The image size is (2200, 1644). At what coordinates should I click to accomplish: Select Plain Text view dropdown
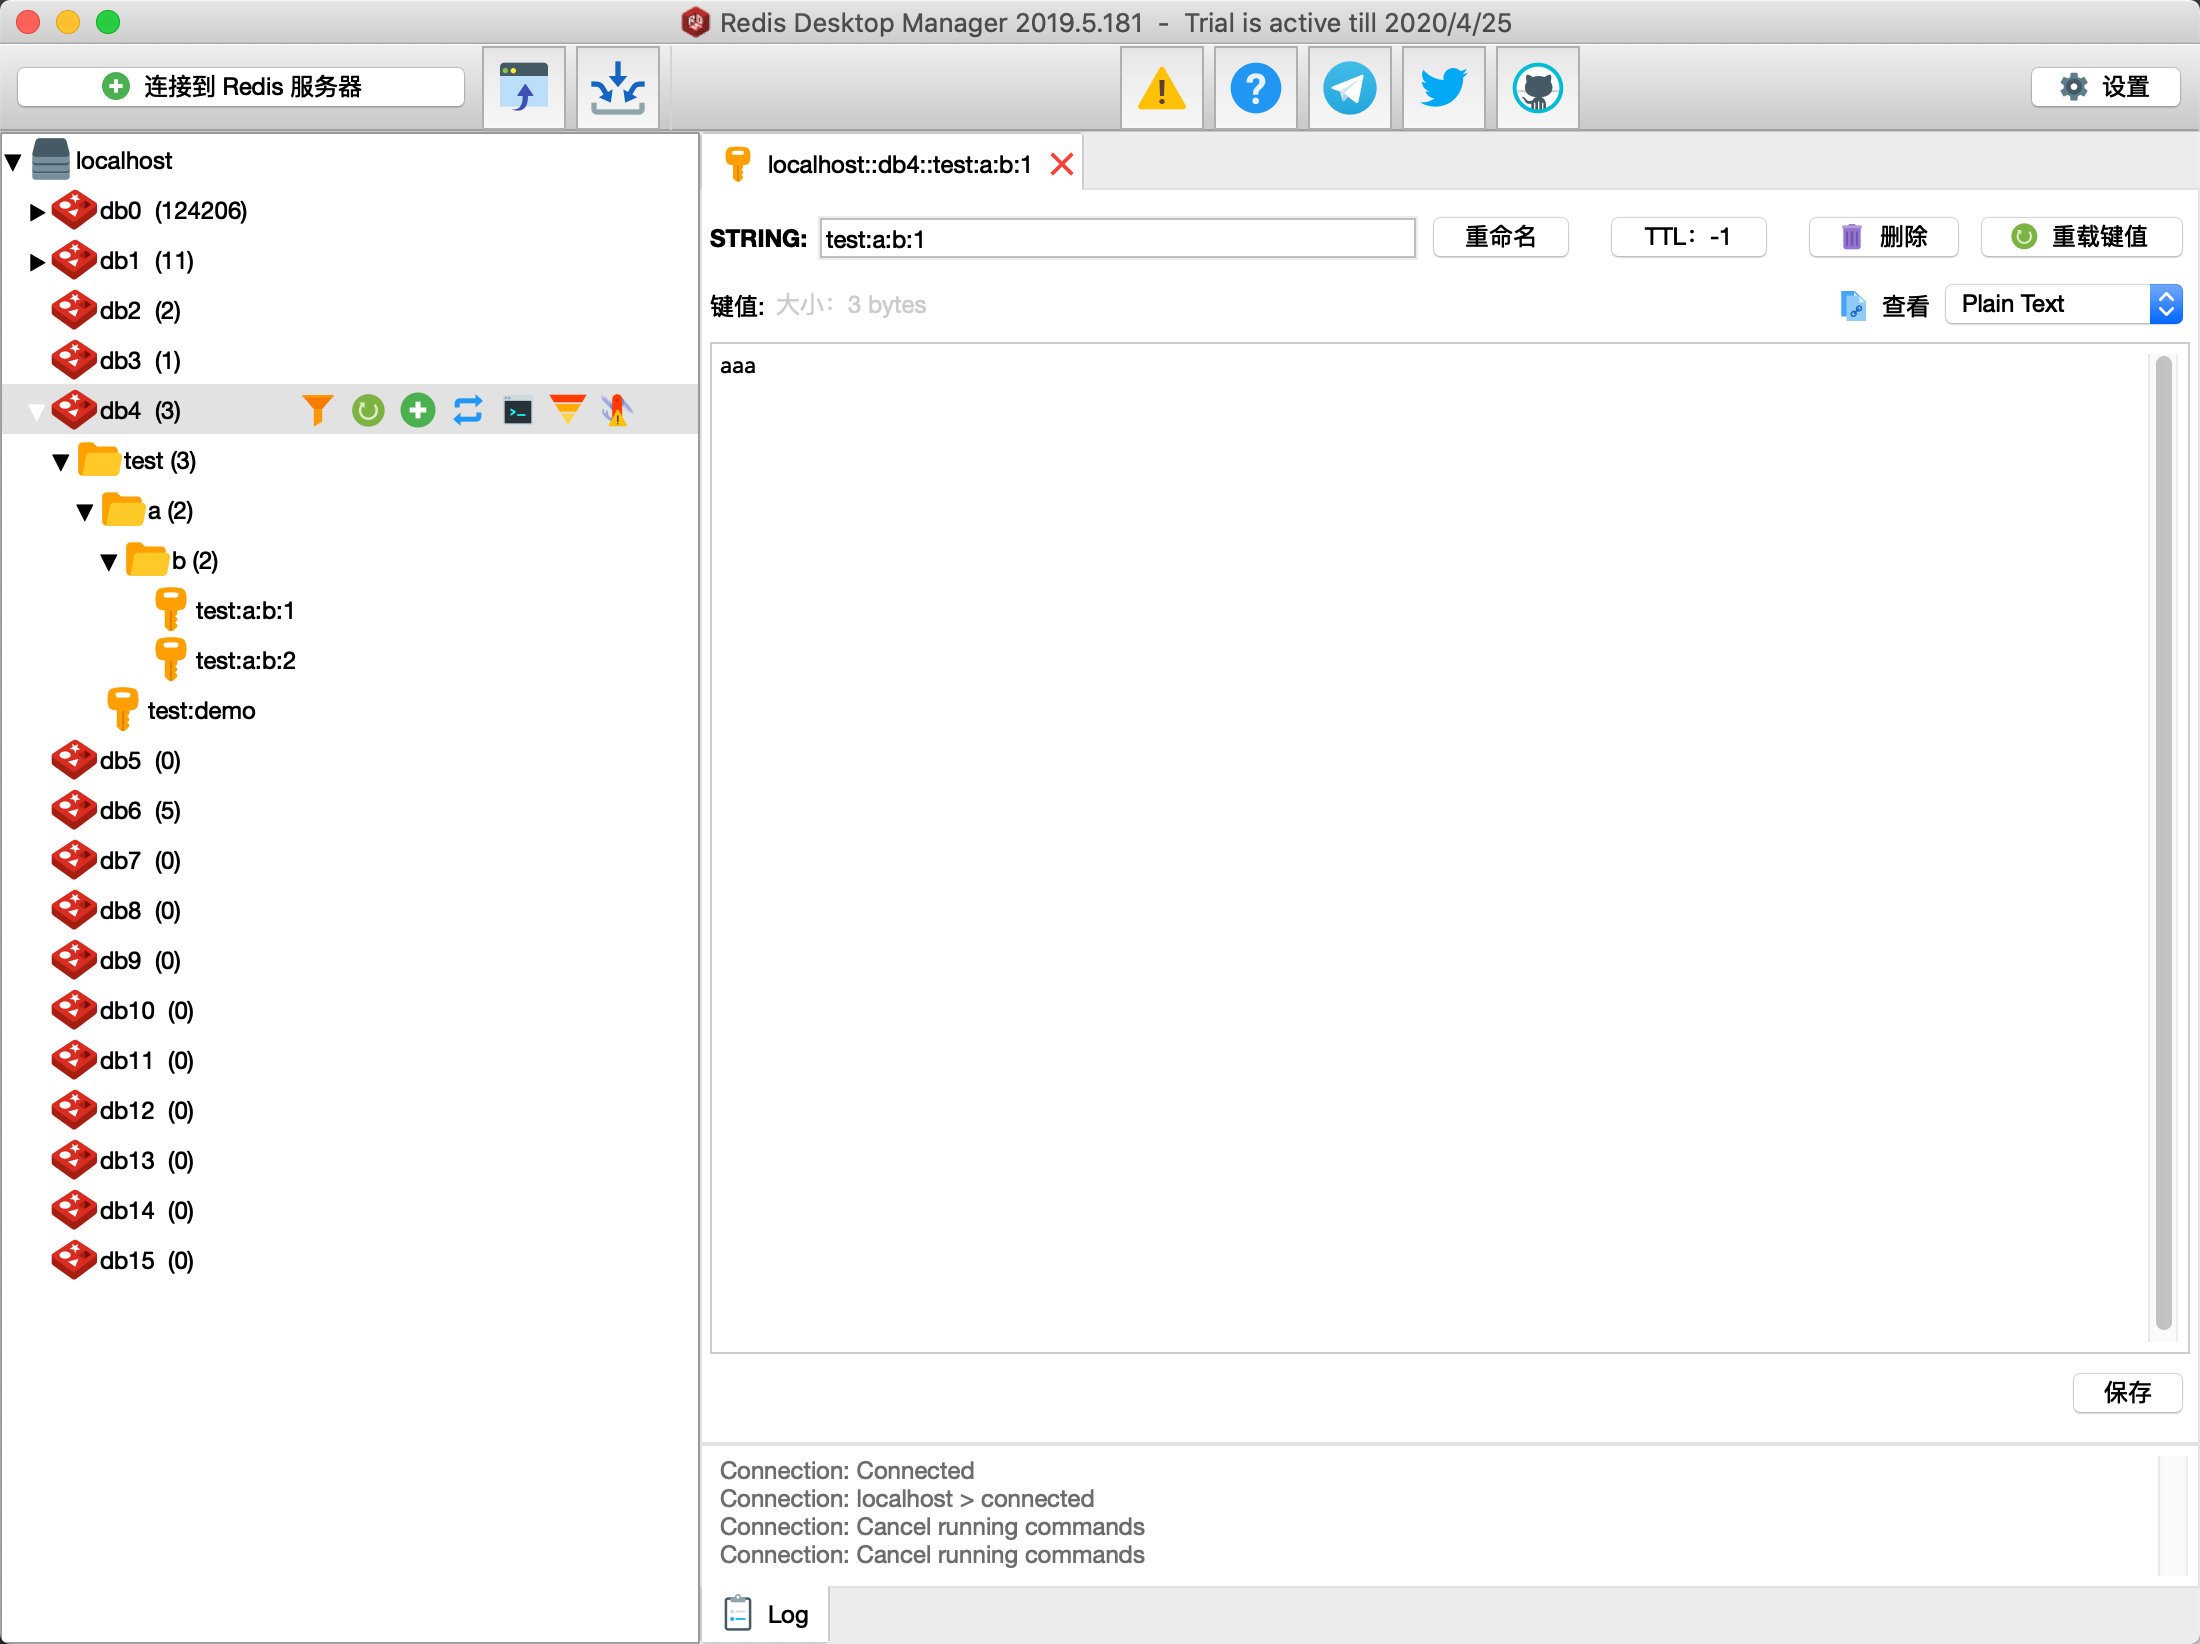pyautogui.click(x=2057, y=304)
